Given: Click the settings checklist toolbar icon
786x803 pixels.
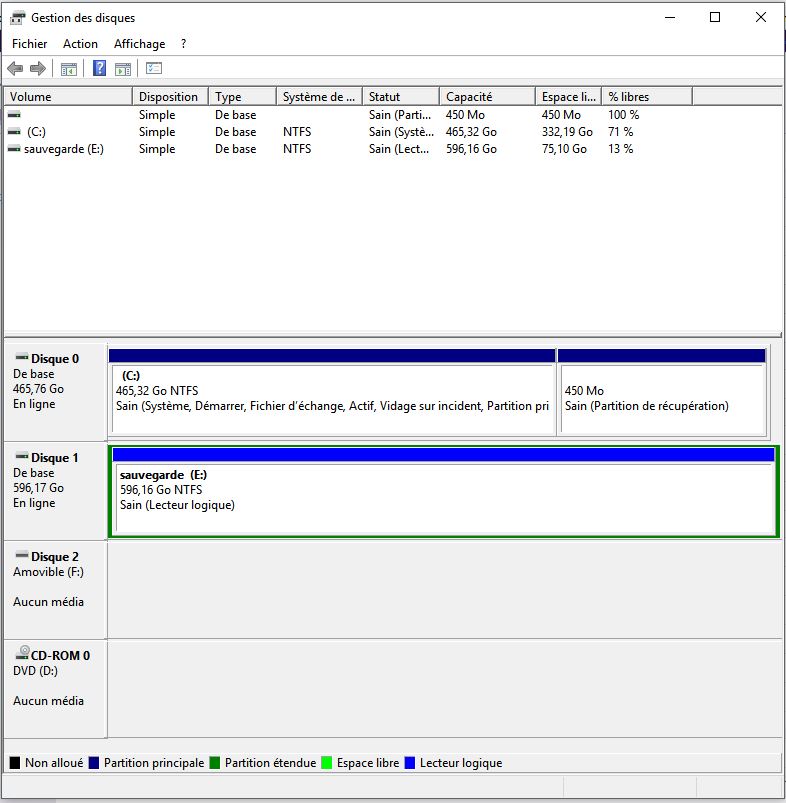Looking at the screenshot, I should point(154,69).
